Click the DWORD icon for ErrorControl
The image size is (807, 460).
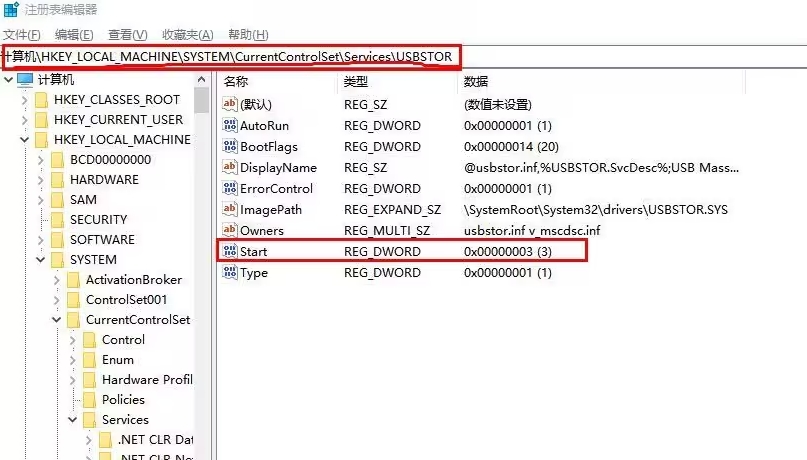[x=230, y=188]
